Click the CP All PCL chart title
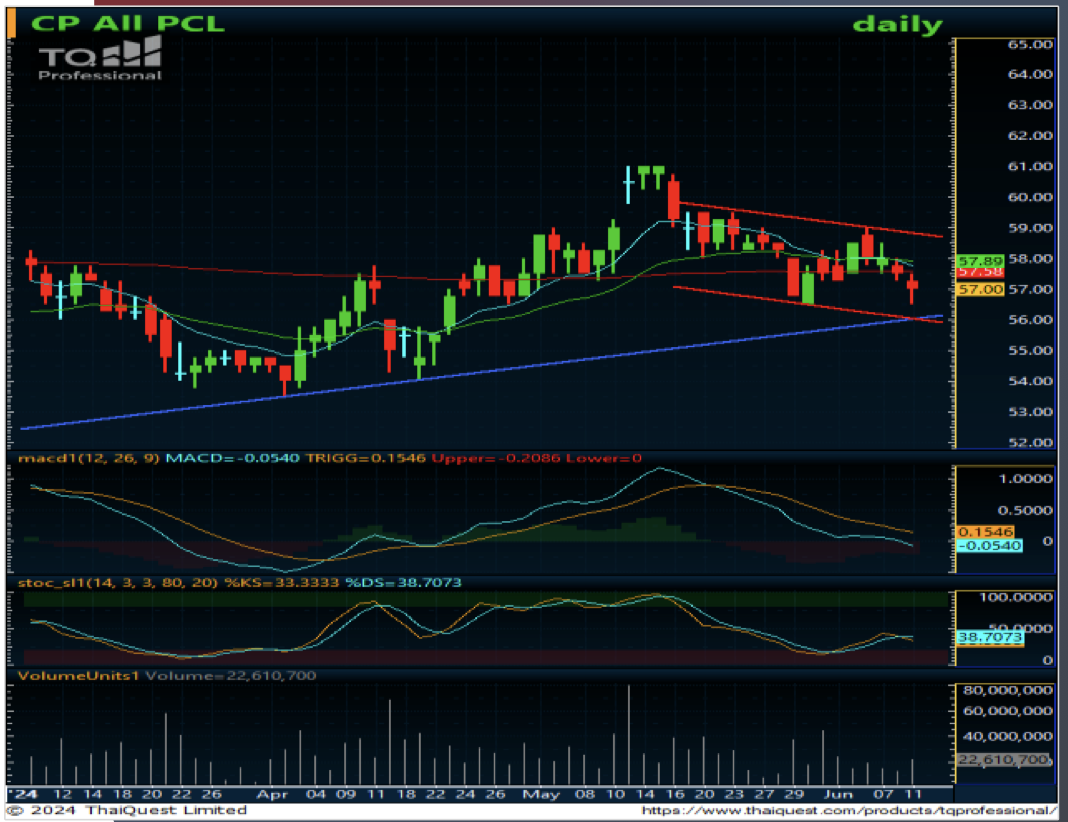1068x822 pixels. point(127,23)
